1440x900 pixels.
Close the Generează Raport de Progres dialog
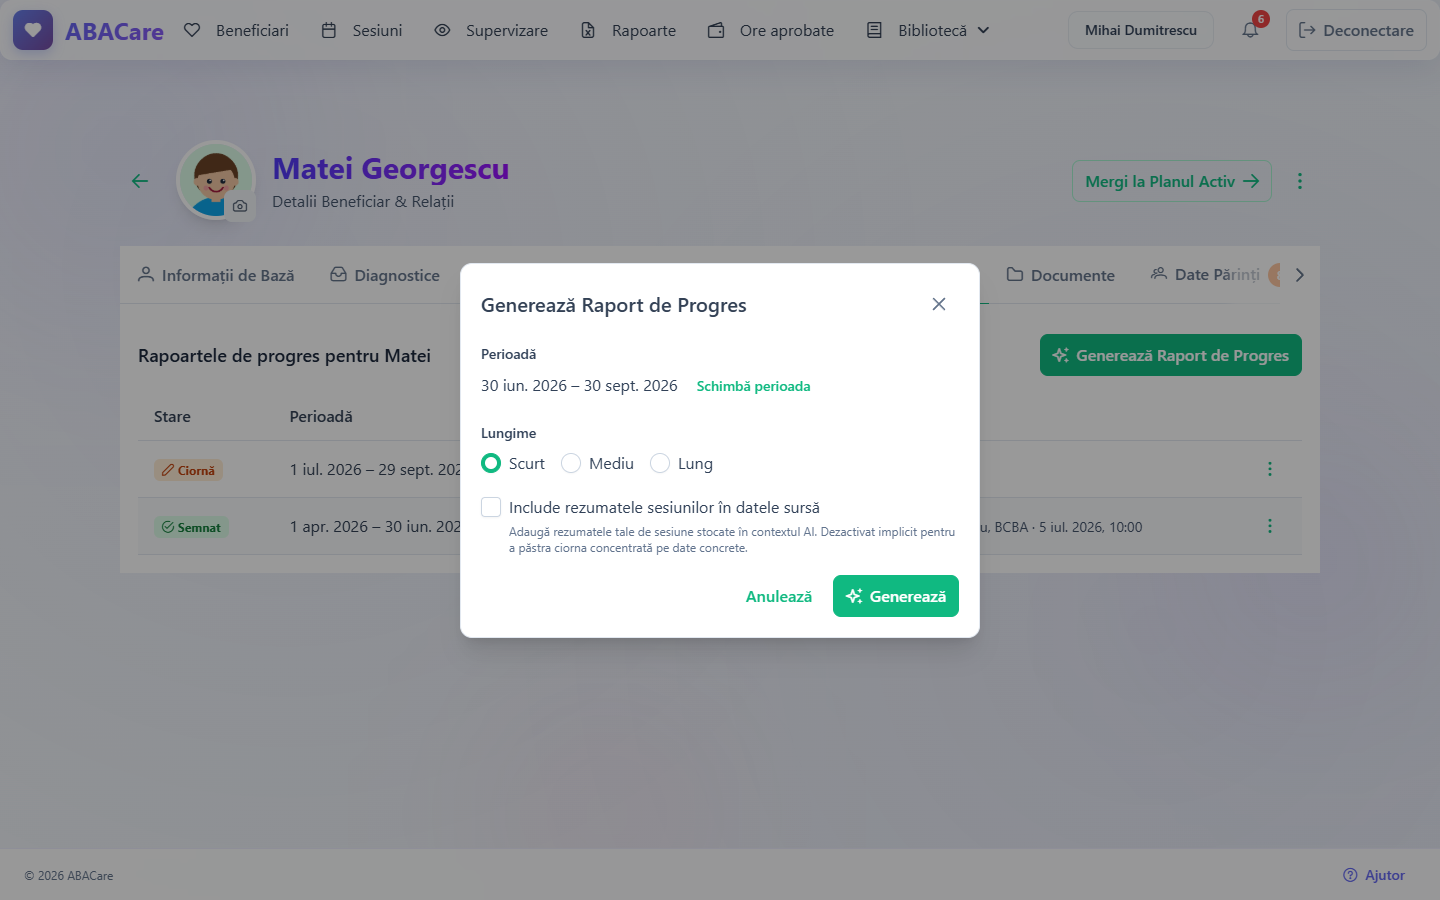tap(939, 304)
